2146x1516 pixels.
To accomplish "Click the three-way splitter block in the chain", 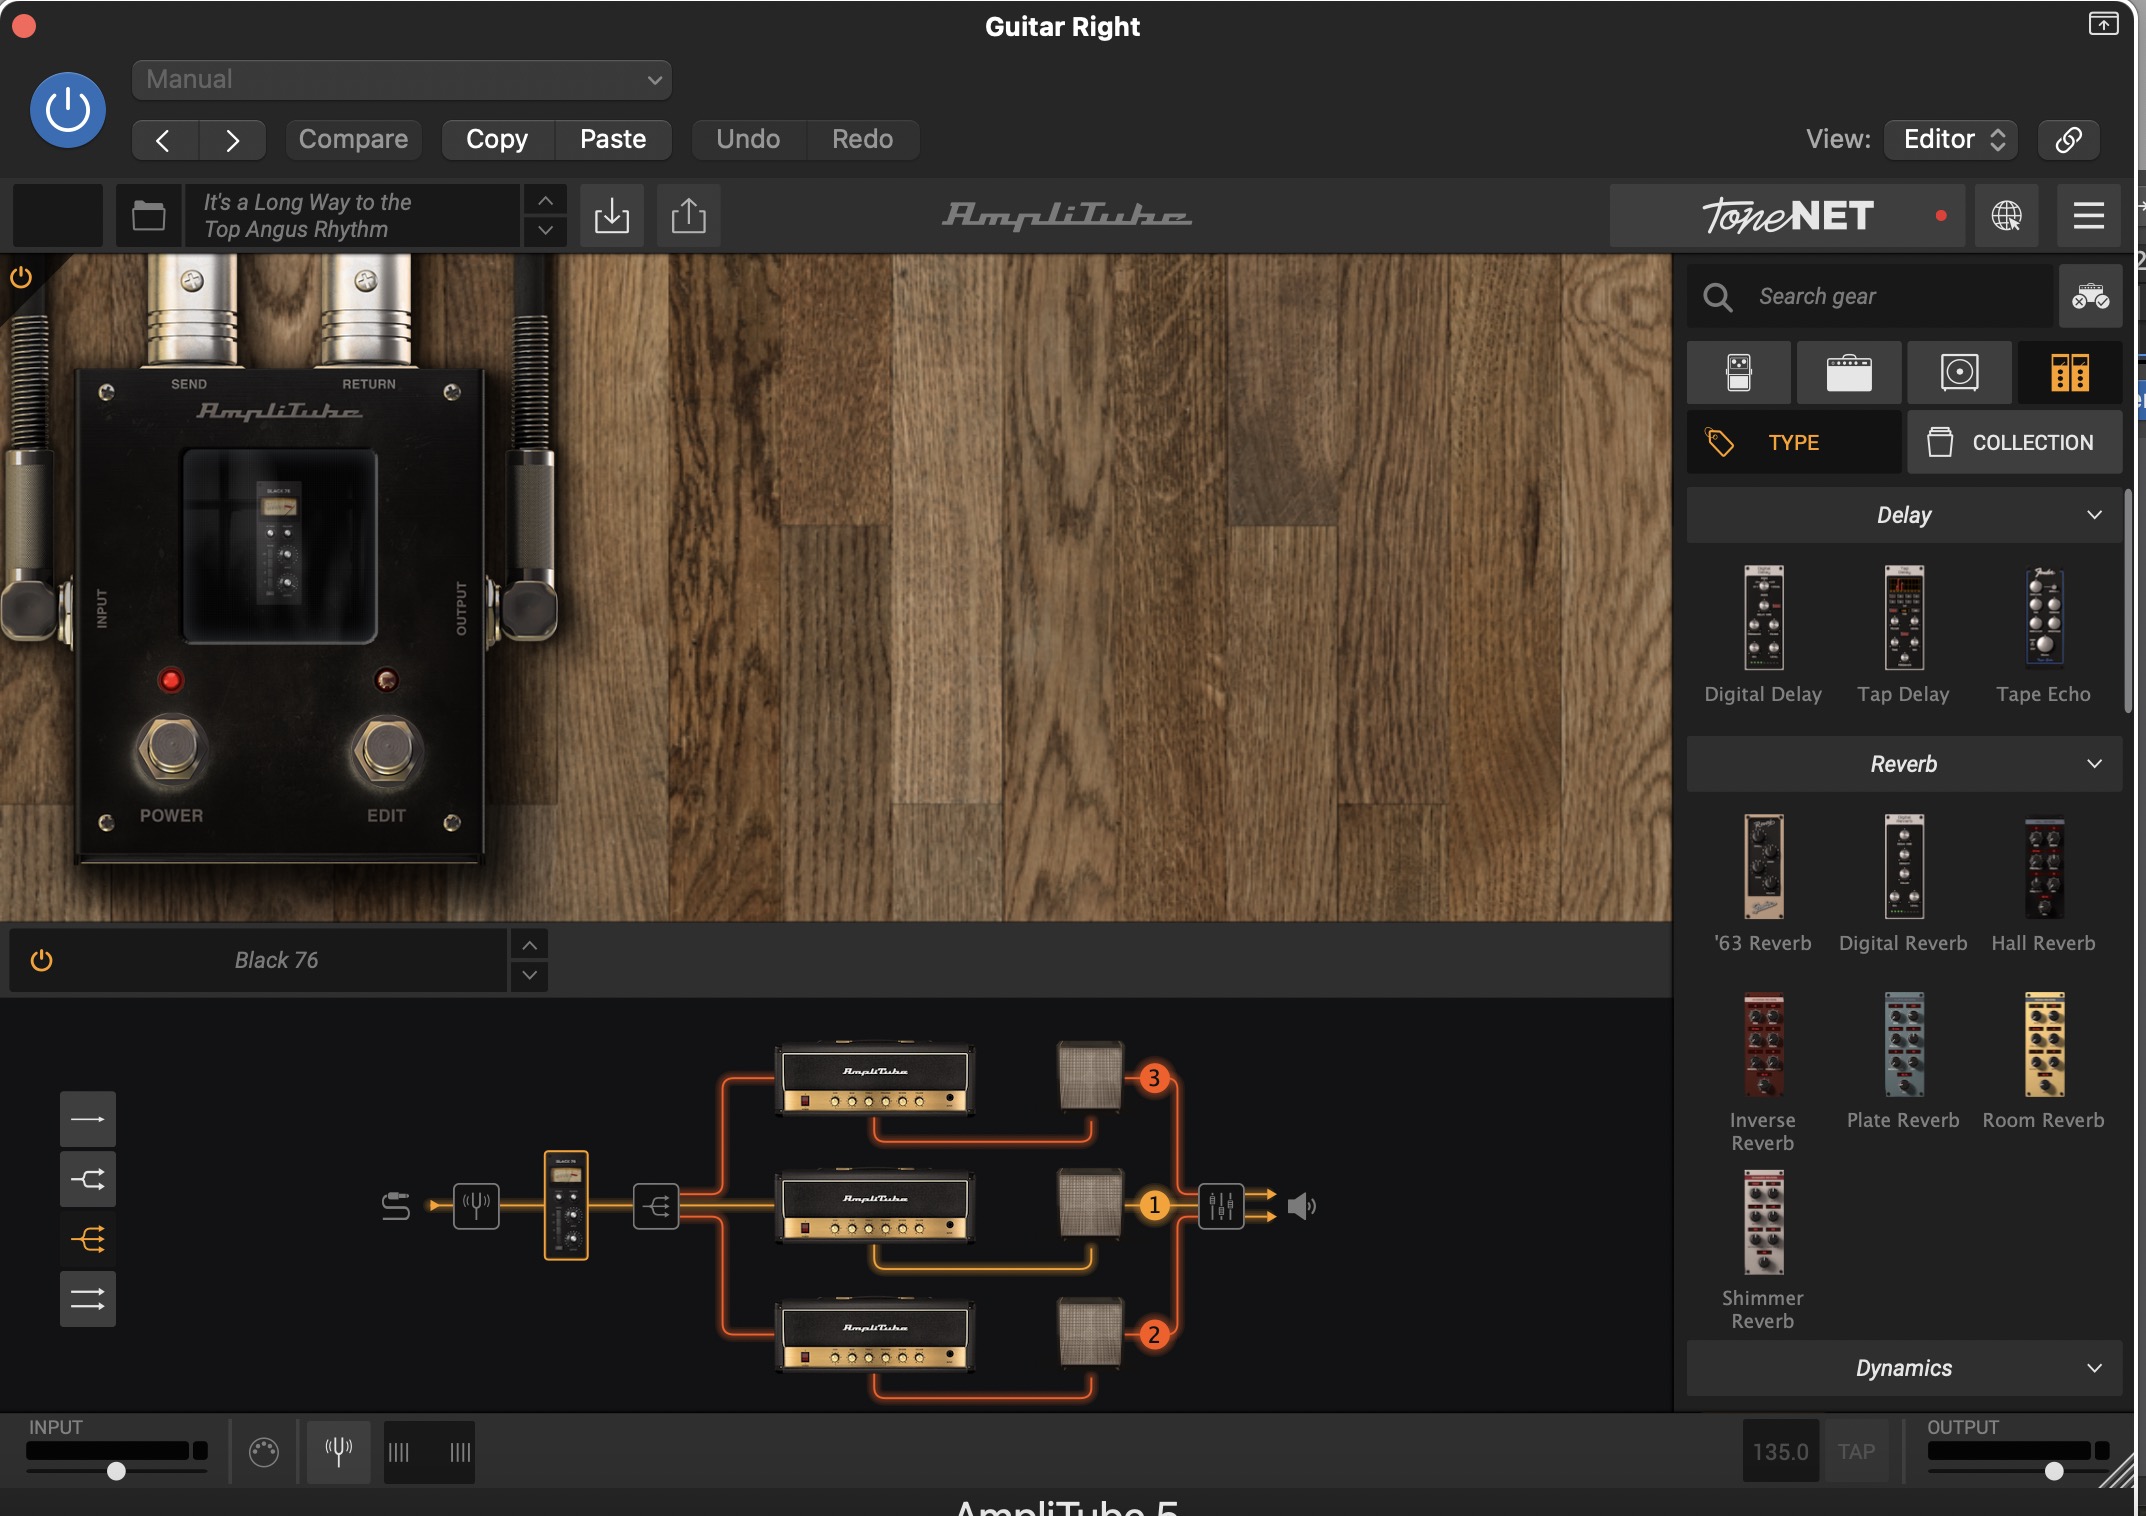I will click(x=656, y=1206).
